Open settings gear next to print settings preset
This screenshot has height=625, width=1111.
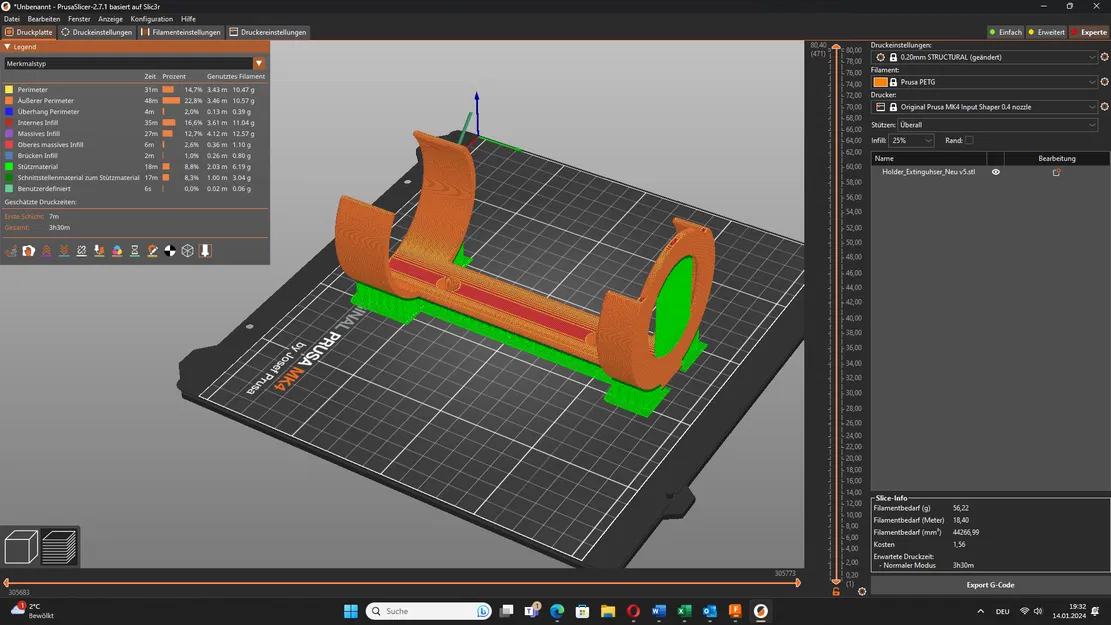[1104, 57]
